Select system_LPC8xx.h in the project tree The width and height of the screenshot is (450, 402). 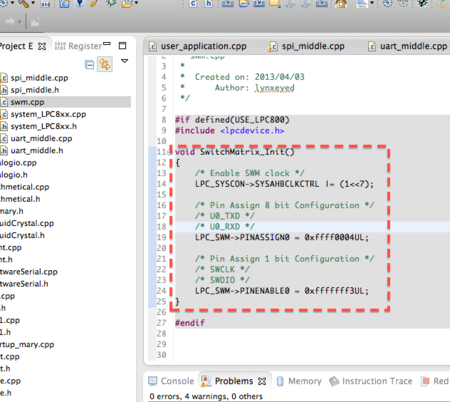tap(44, 126)
